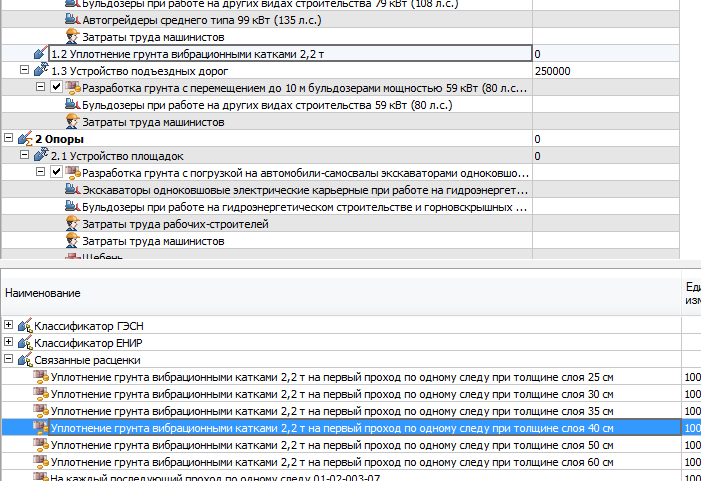Screen dimensions: 701x481
Task: Click the Наименование column header
Action: pyautogui.click(x=341, y=293)
